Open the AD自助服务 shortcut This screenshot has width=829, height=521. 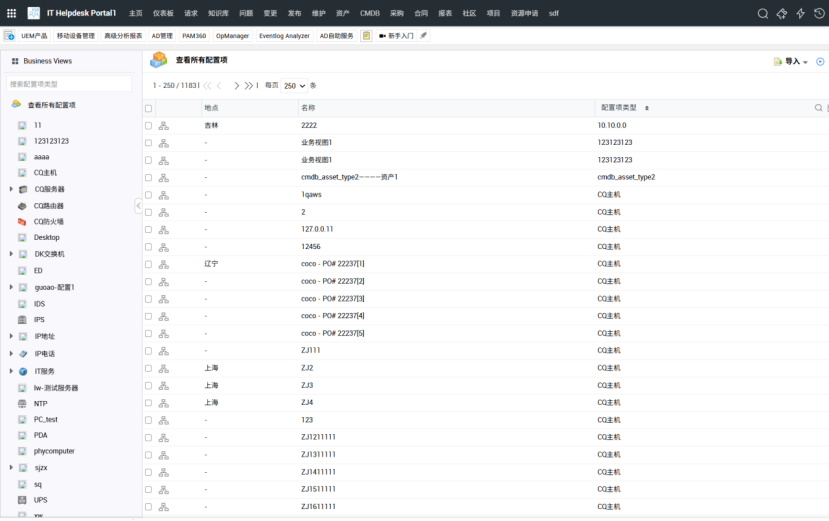(336, 36)
